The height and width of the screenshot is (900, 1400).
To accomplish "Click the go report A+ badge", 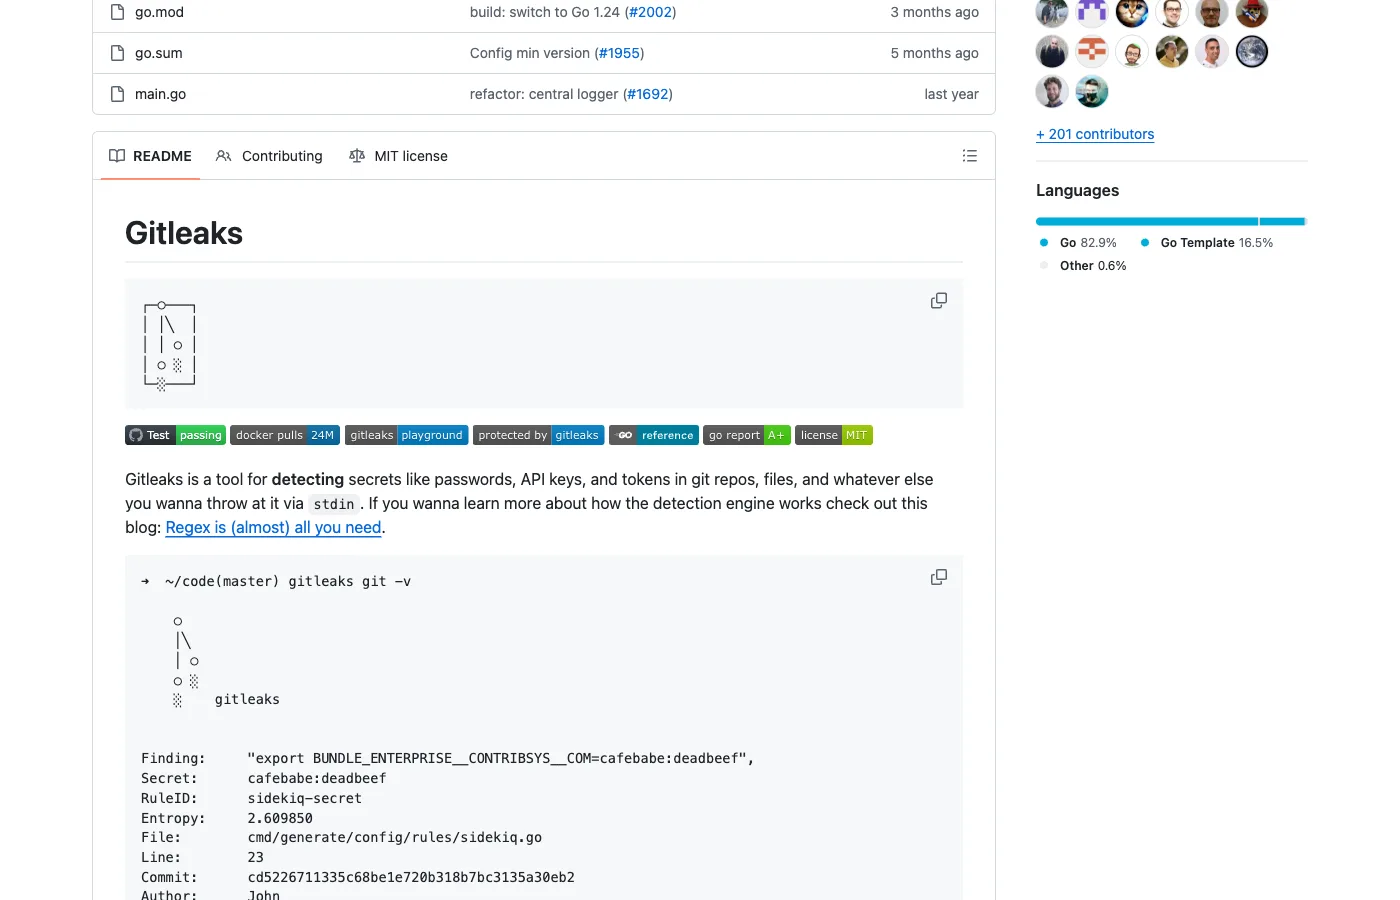I will click(746, 435).
